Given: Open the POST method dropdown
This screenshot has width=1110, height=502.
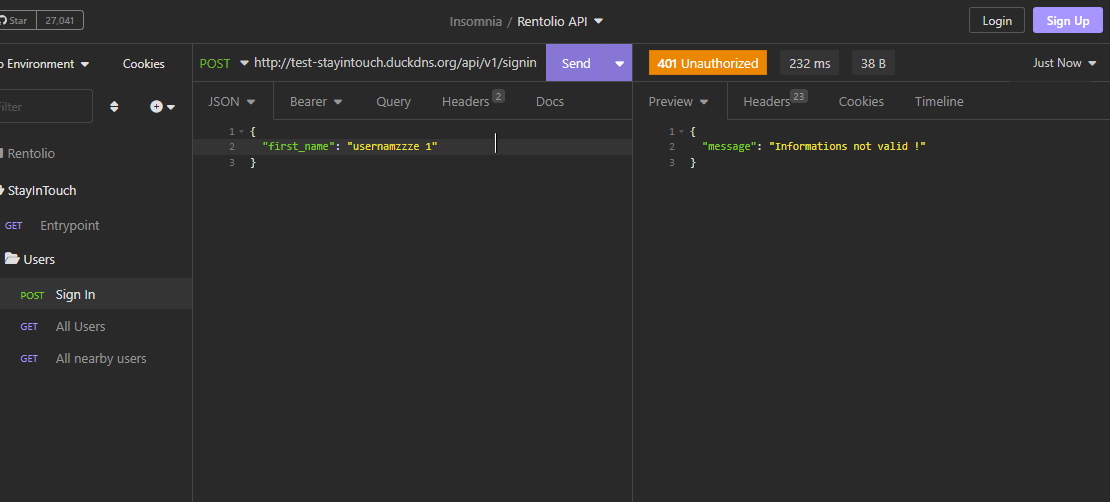Looking at the screenshot, I should (x=224, y=63).
